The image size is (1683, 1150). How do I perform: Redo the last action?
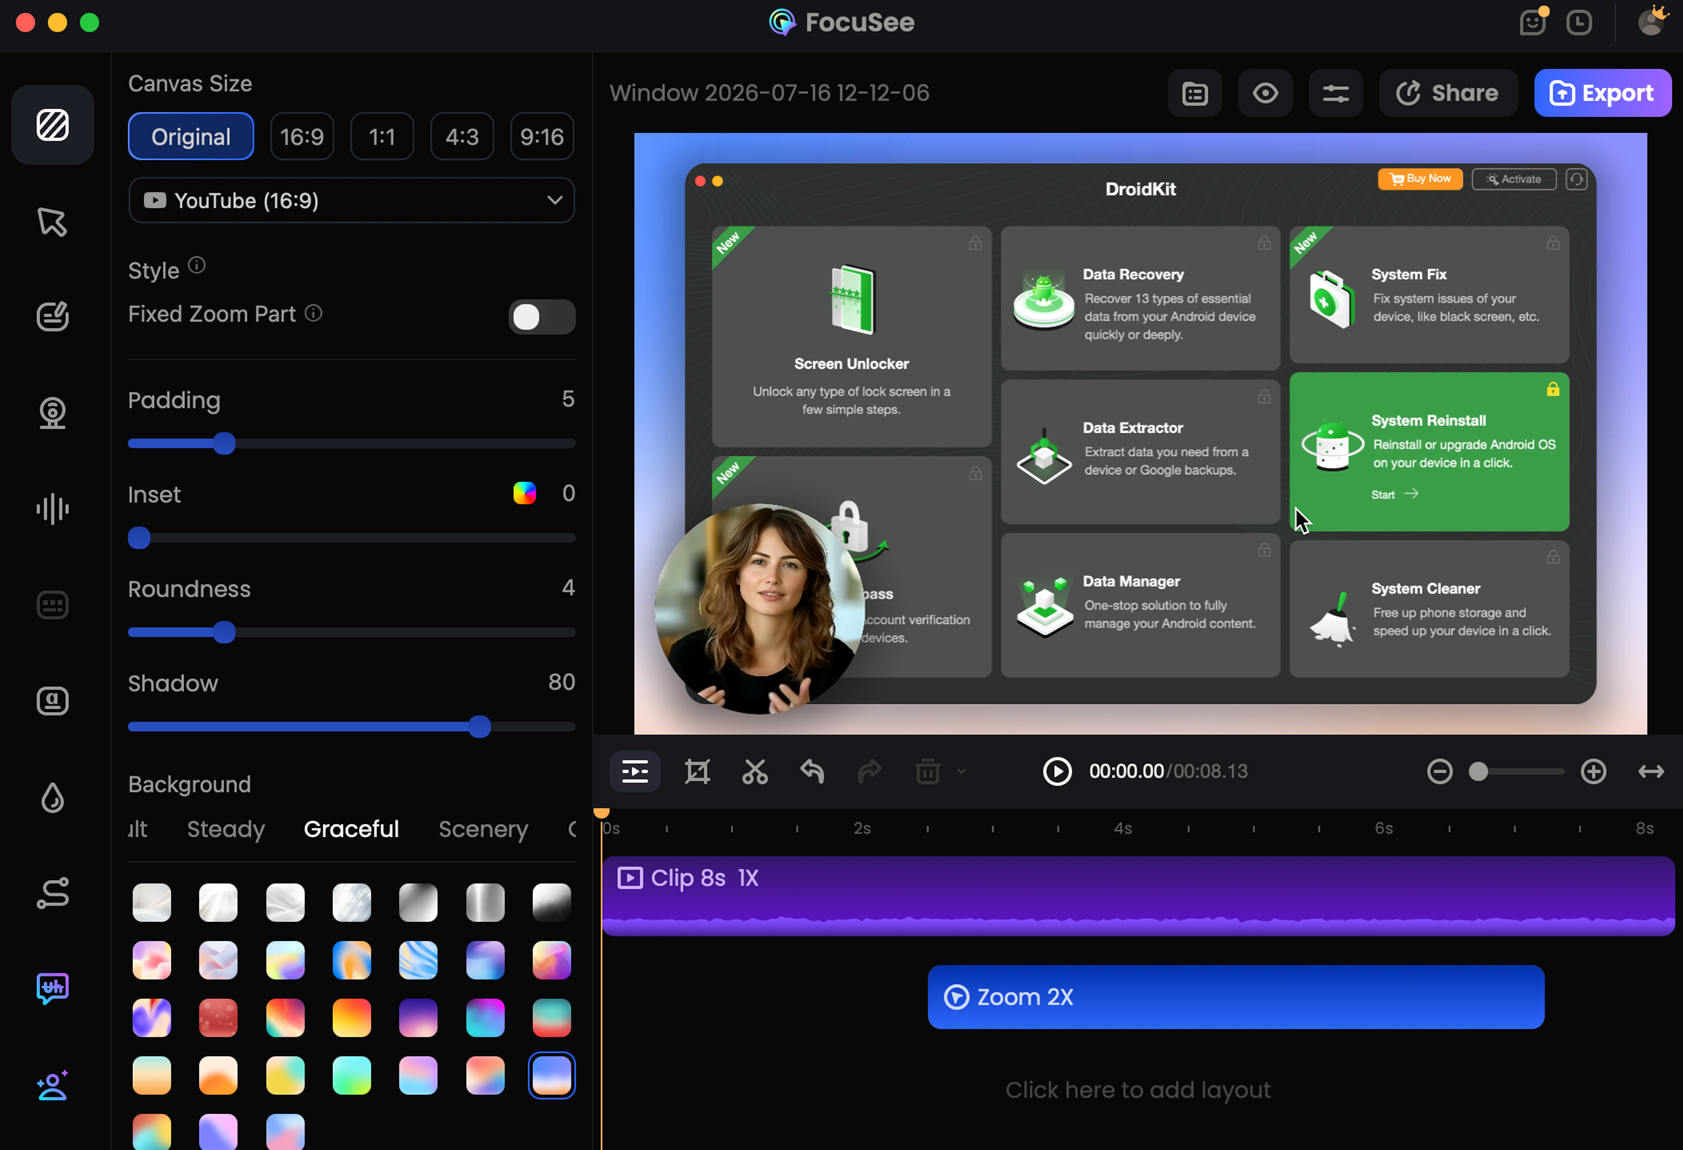pos(870,771)
